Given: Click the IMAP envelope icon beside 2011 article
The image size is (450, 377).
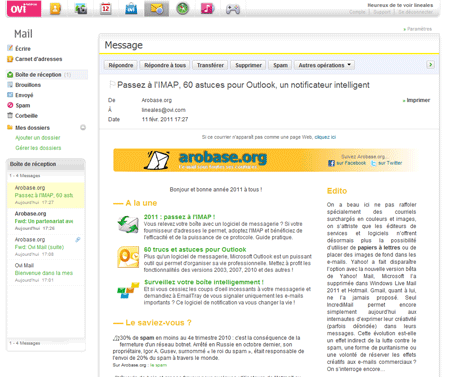Looking at the screenshot, I should point(128,224).
